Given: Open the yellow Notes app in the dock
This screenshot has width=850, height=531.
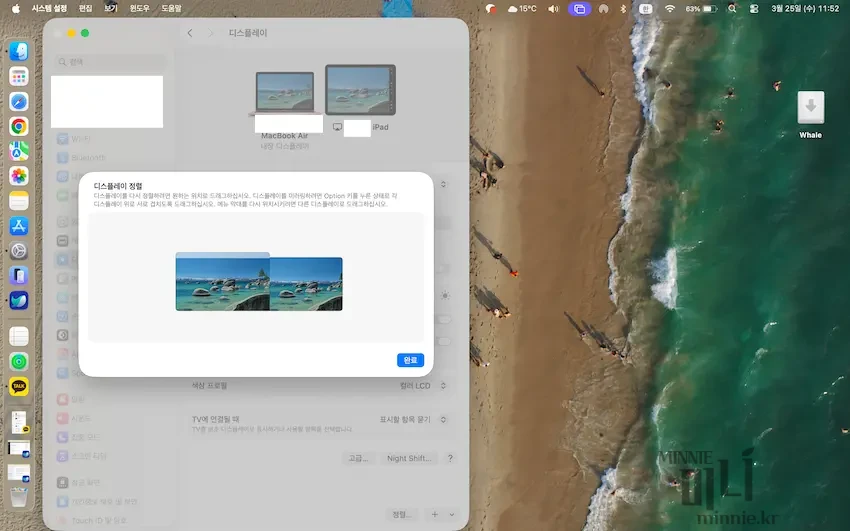Looking at the screenshot, I should tap(18, 201).
